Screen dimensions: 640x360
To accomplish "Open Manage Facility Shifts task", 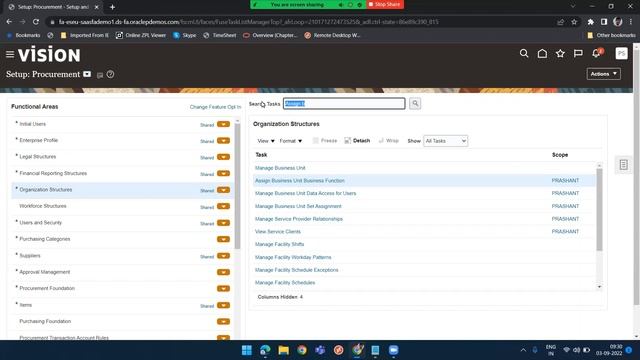I will [x=279, y=244].
